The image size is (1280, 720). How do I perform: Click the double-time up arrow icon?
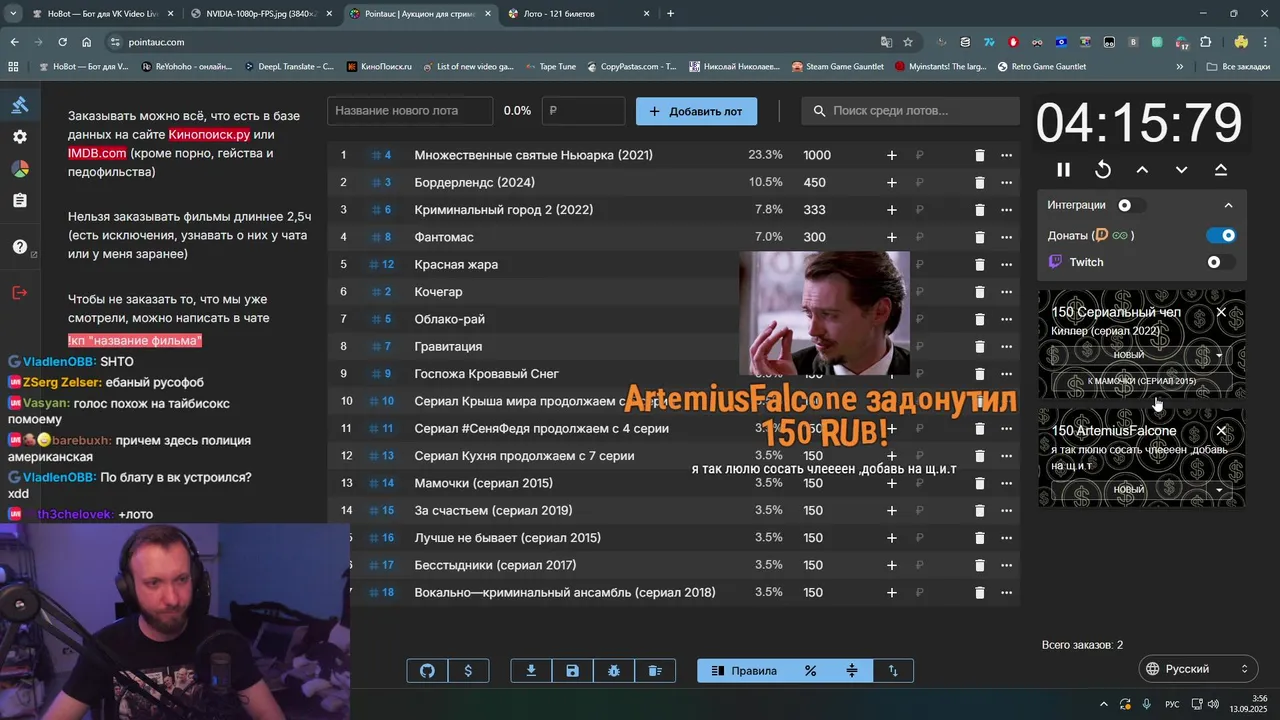pos(1221,170)
